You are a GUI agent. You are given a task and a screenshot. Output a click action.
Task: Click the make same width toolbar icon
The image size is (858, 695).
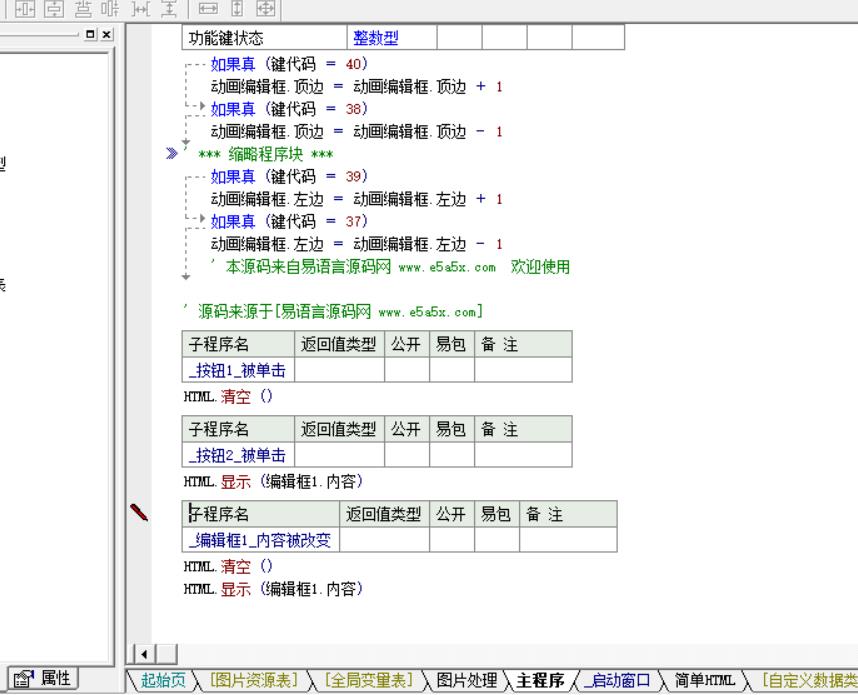(x=208, y=8)
